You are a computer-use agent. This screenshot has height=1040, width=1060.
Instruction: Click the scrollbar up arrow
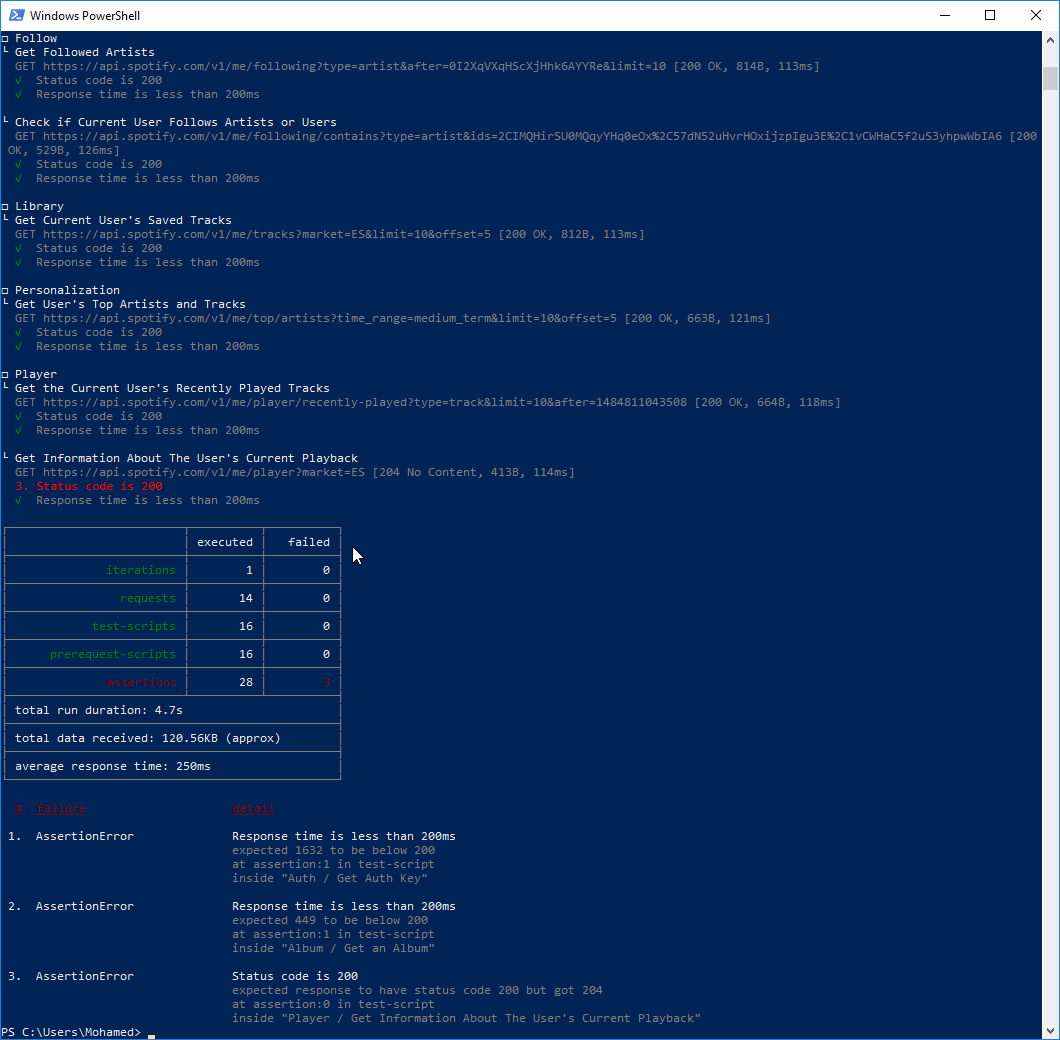tap(1050, 40)
